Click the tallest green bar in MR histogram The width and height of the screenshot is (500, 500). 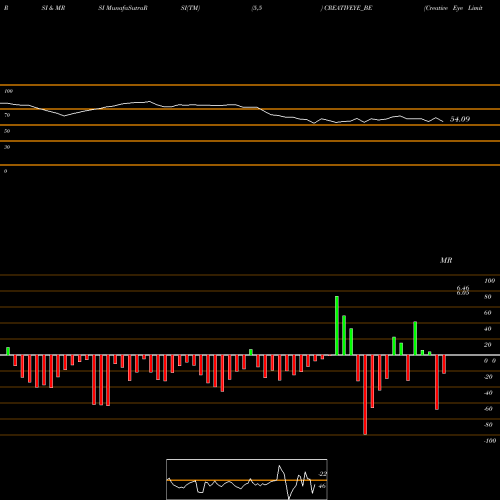[x=337, y=326]
